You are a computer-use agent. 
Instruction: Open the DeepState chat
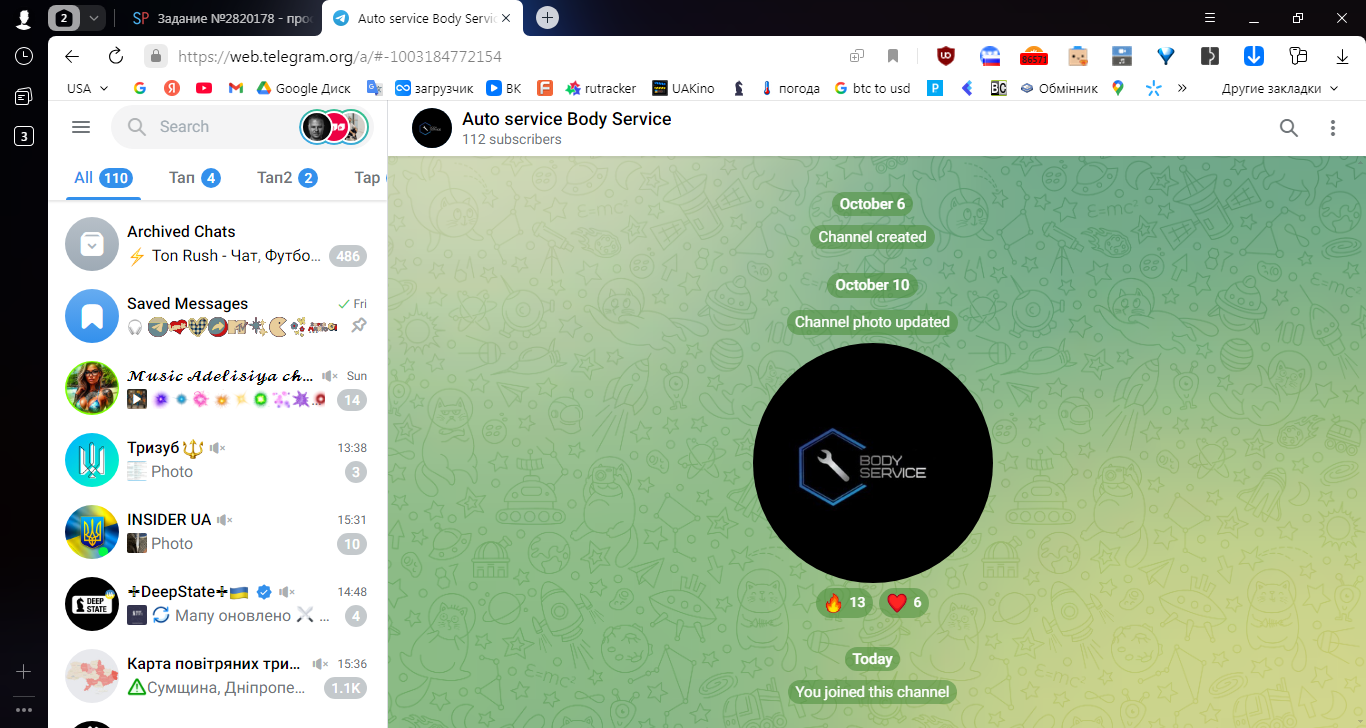(217, 604)
